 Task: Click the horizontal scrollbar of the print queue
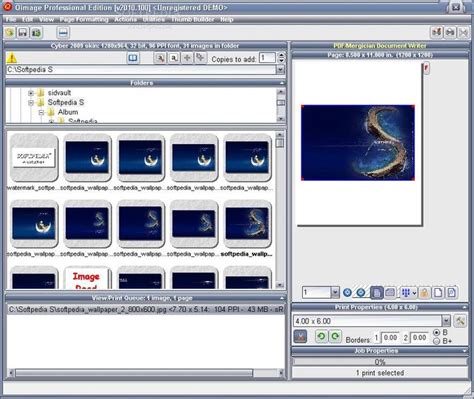pyautogui.click(x=145, y=373)
